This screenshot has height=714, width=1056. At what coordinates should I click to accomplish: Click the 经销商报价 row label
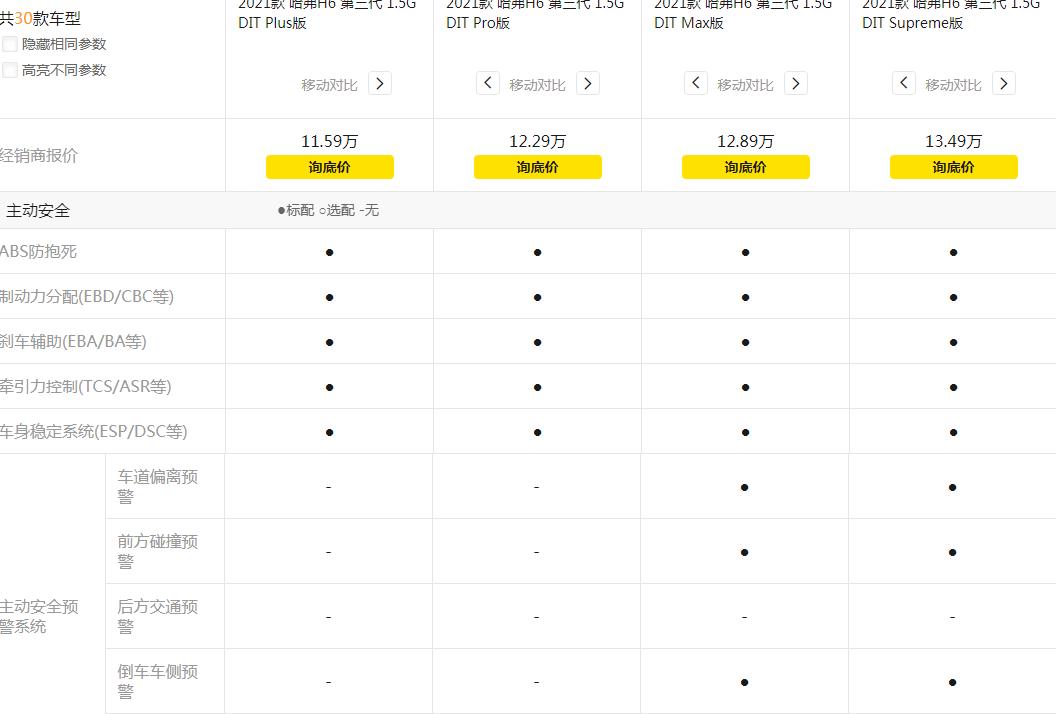point(38,156)
